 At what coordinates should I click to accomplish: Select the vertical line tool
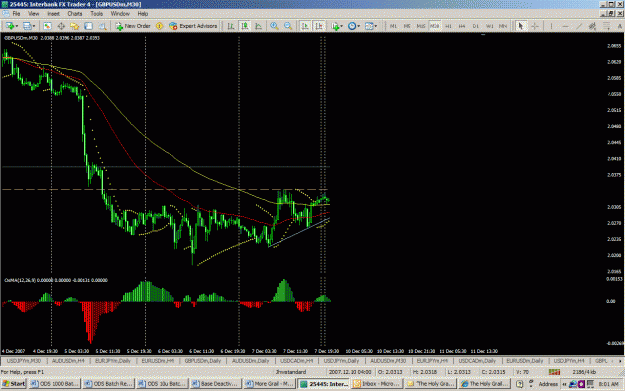click(x=552, y=26)
